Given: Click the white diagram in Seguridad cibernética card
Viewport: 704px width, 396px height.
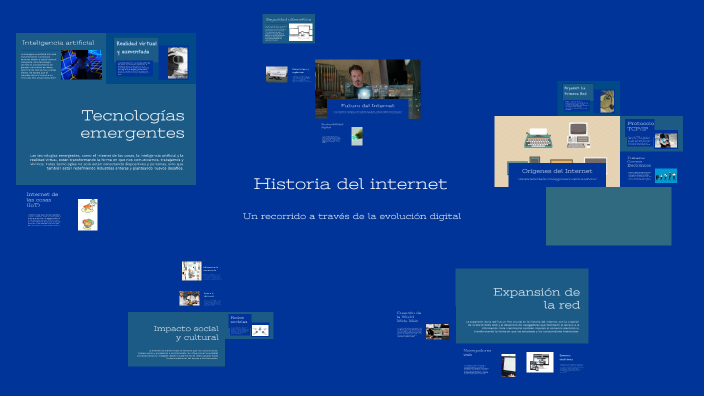Looking at the screenshot, I should point(300,32).
